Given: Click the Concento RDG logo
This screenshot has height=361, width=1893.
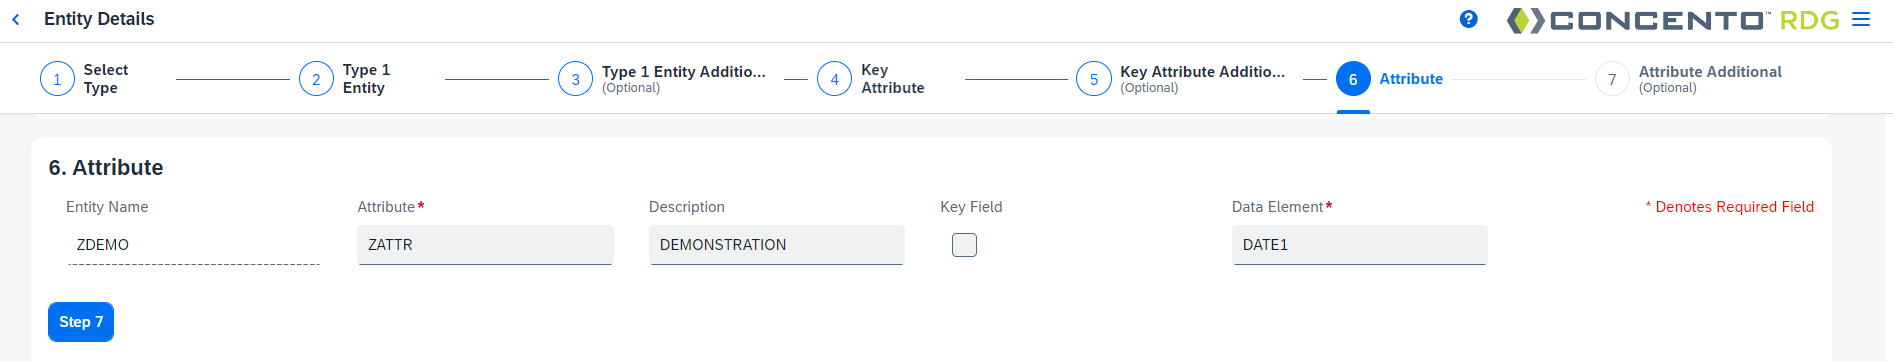Looking at the screenshot, I should (1673, 20).
